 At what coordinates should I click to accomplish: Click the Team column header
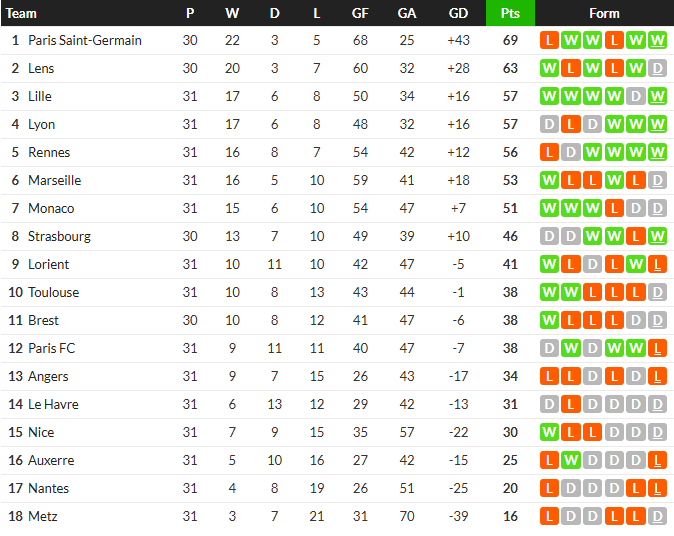[21, 13]
